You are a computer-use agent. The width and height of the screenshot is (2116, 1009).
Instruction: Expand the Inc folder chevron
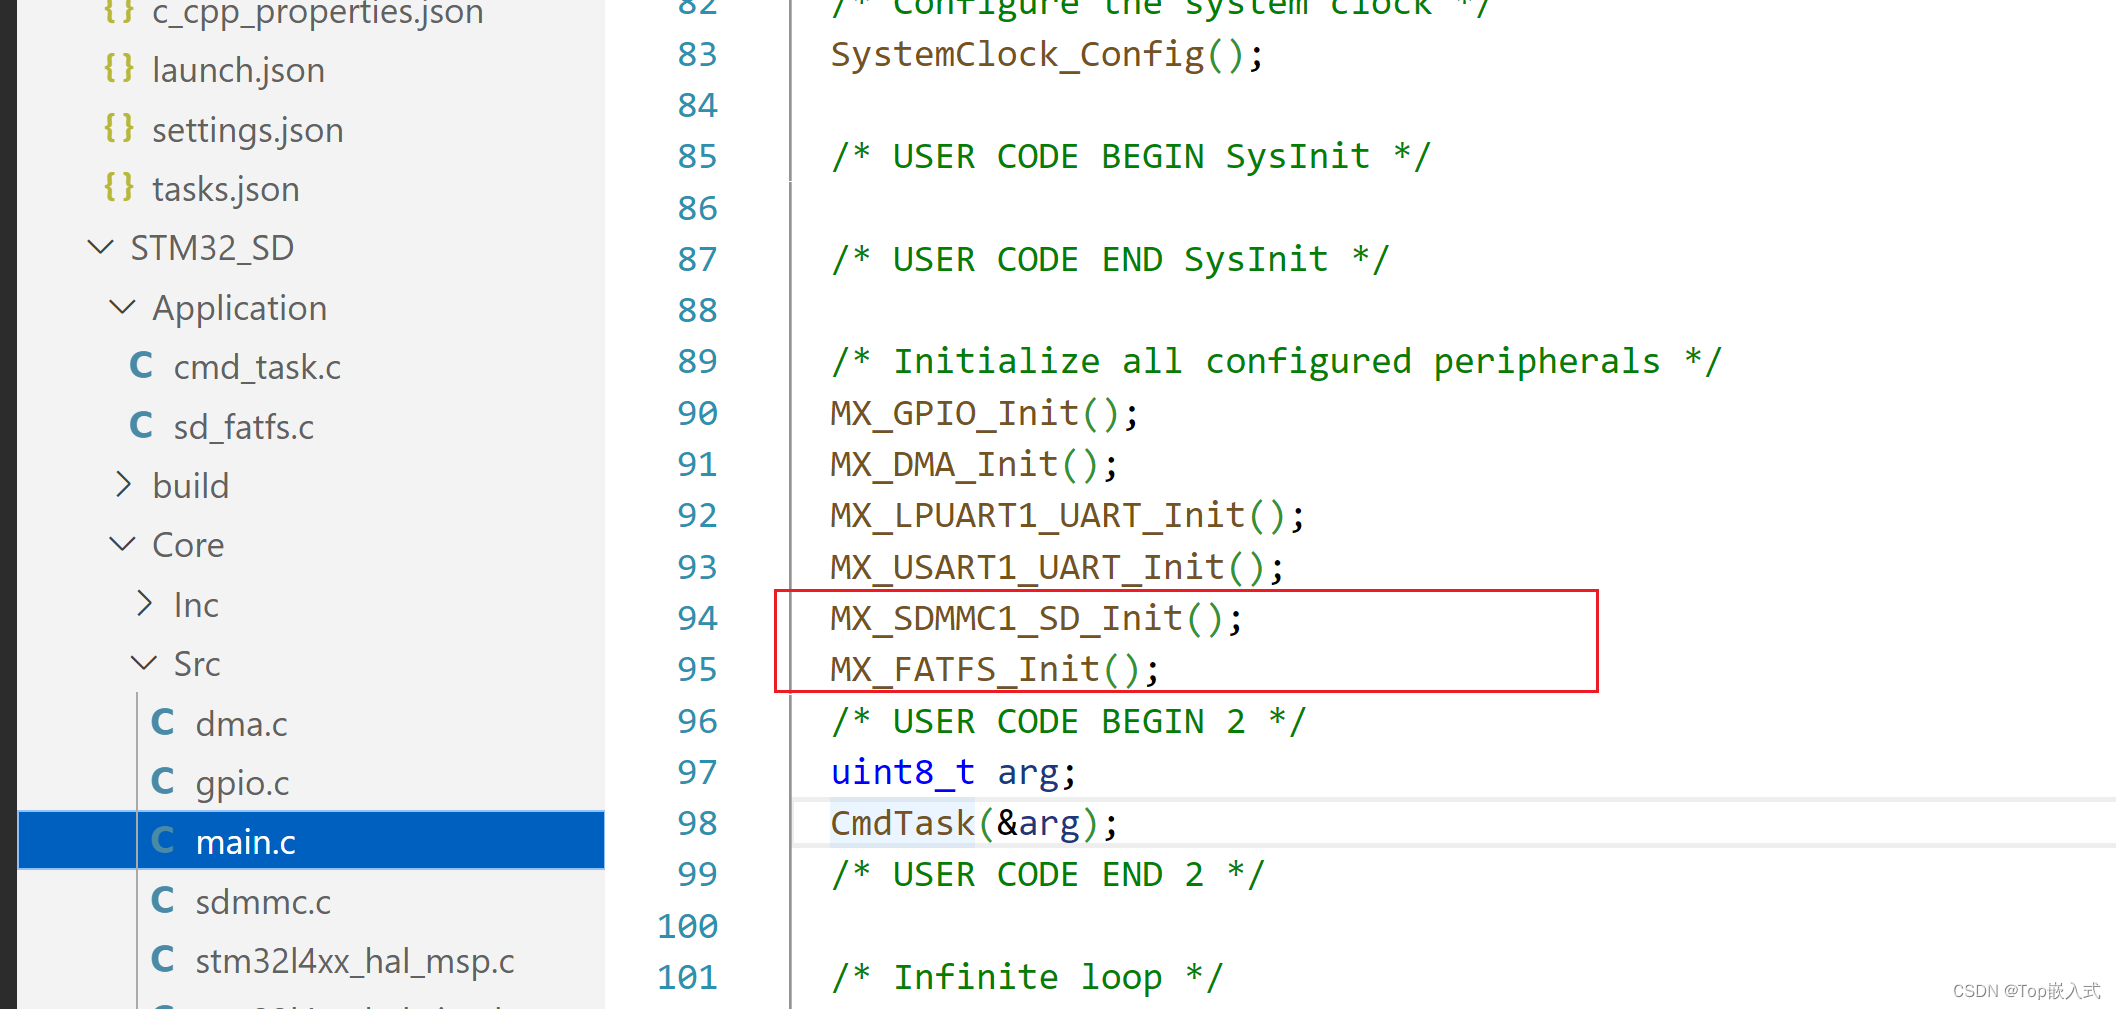pyautogui.click(x=144, y=603)
